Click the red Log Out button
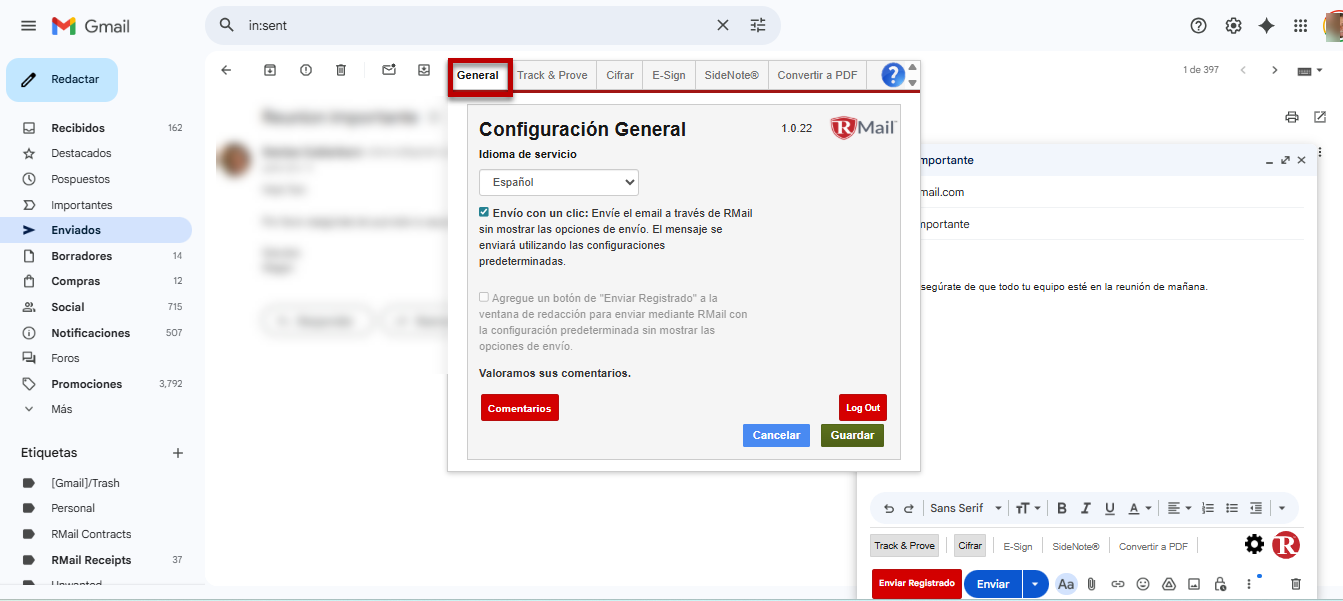This screenshot has width=1343, height=601. coord(862,408)
